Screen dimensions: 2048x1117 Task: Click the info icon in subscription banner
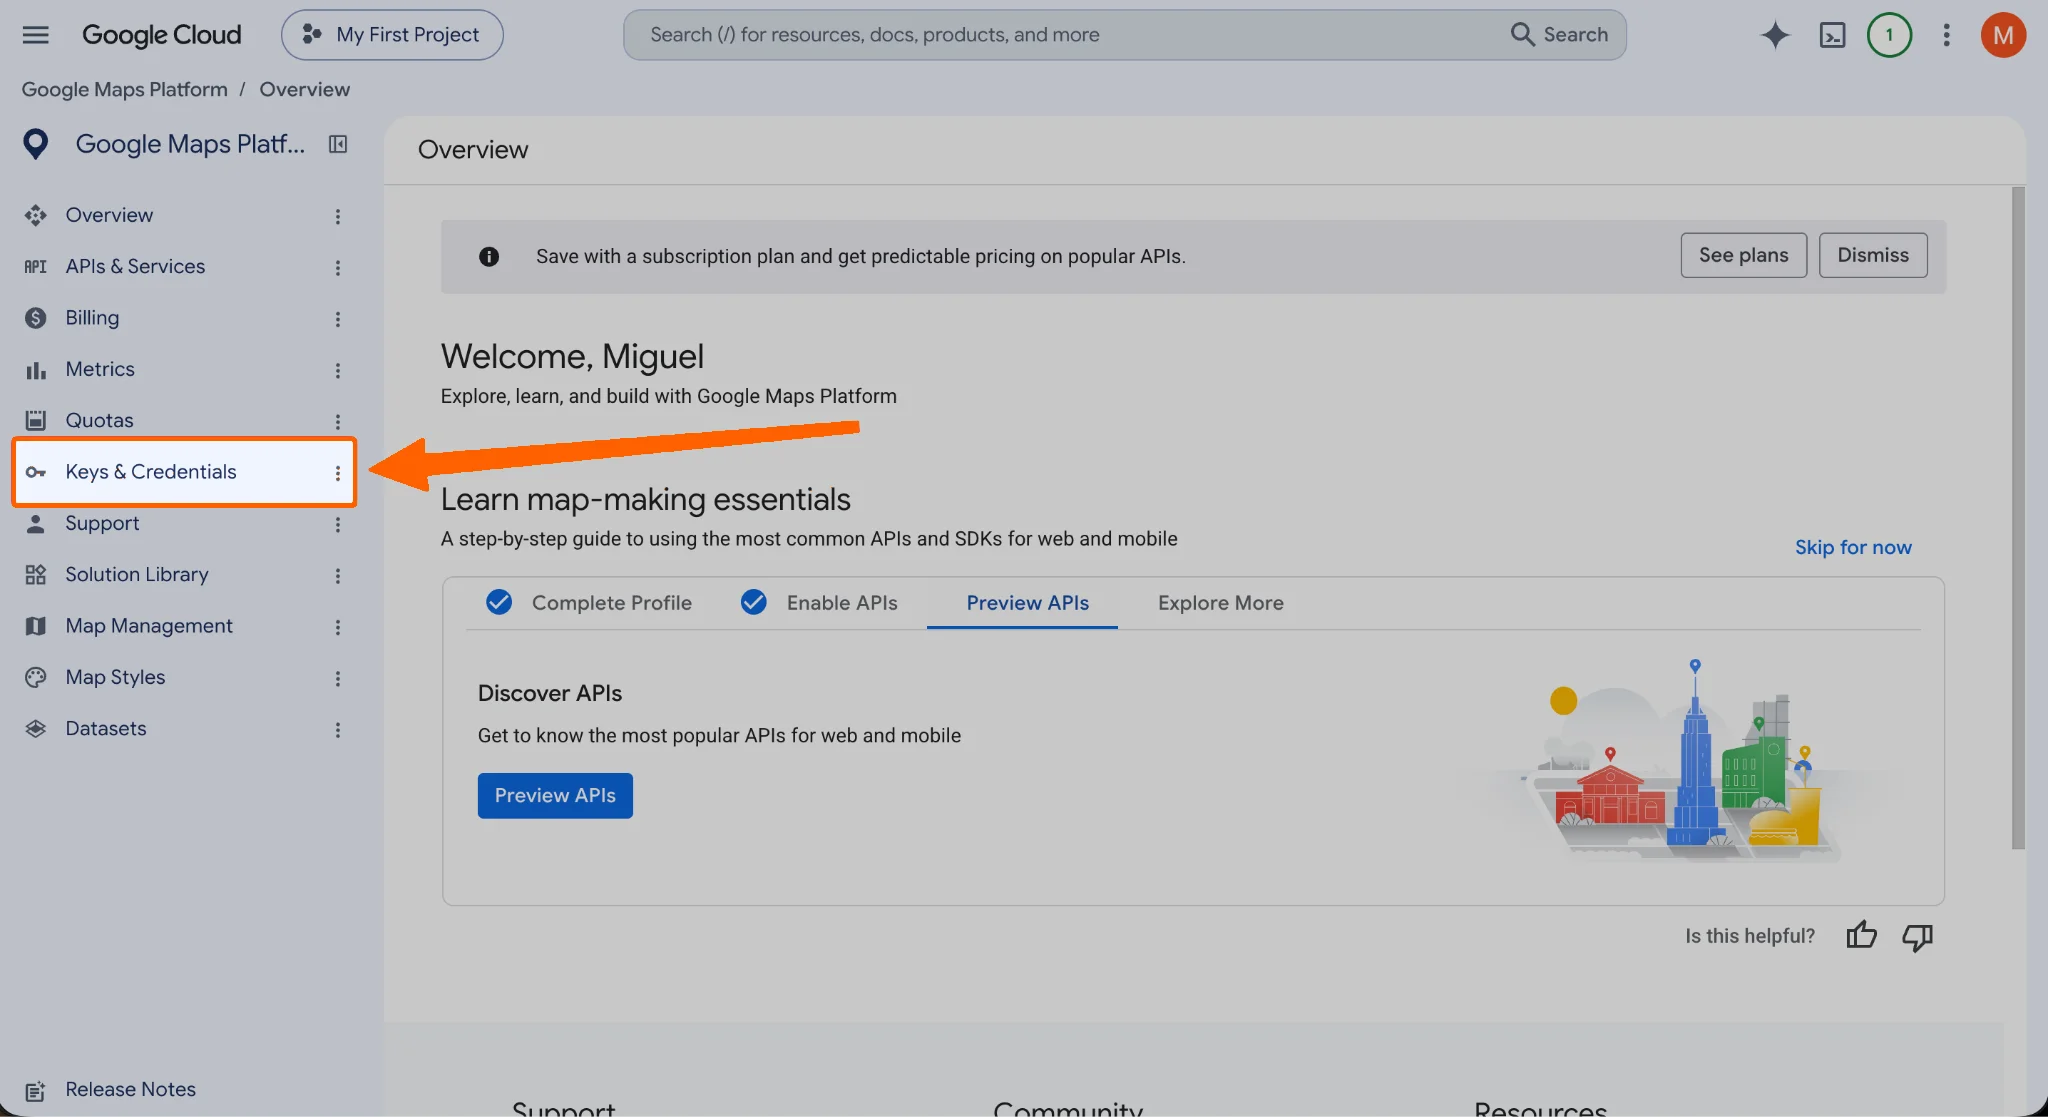[489, 256]
